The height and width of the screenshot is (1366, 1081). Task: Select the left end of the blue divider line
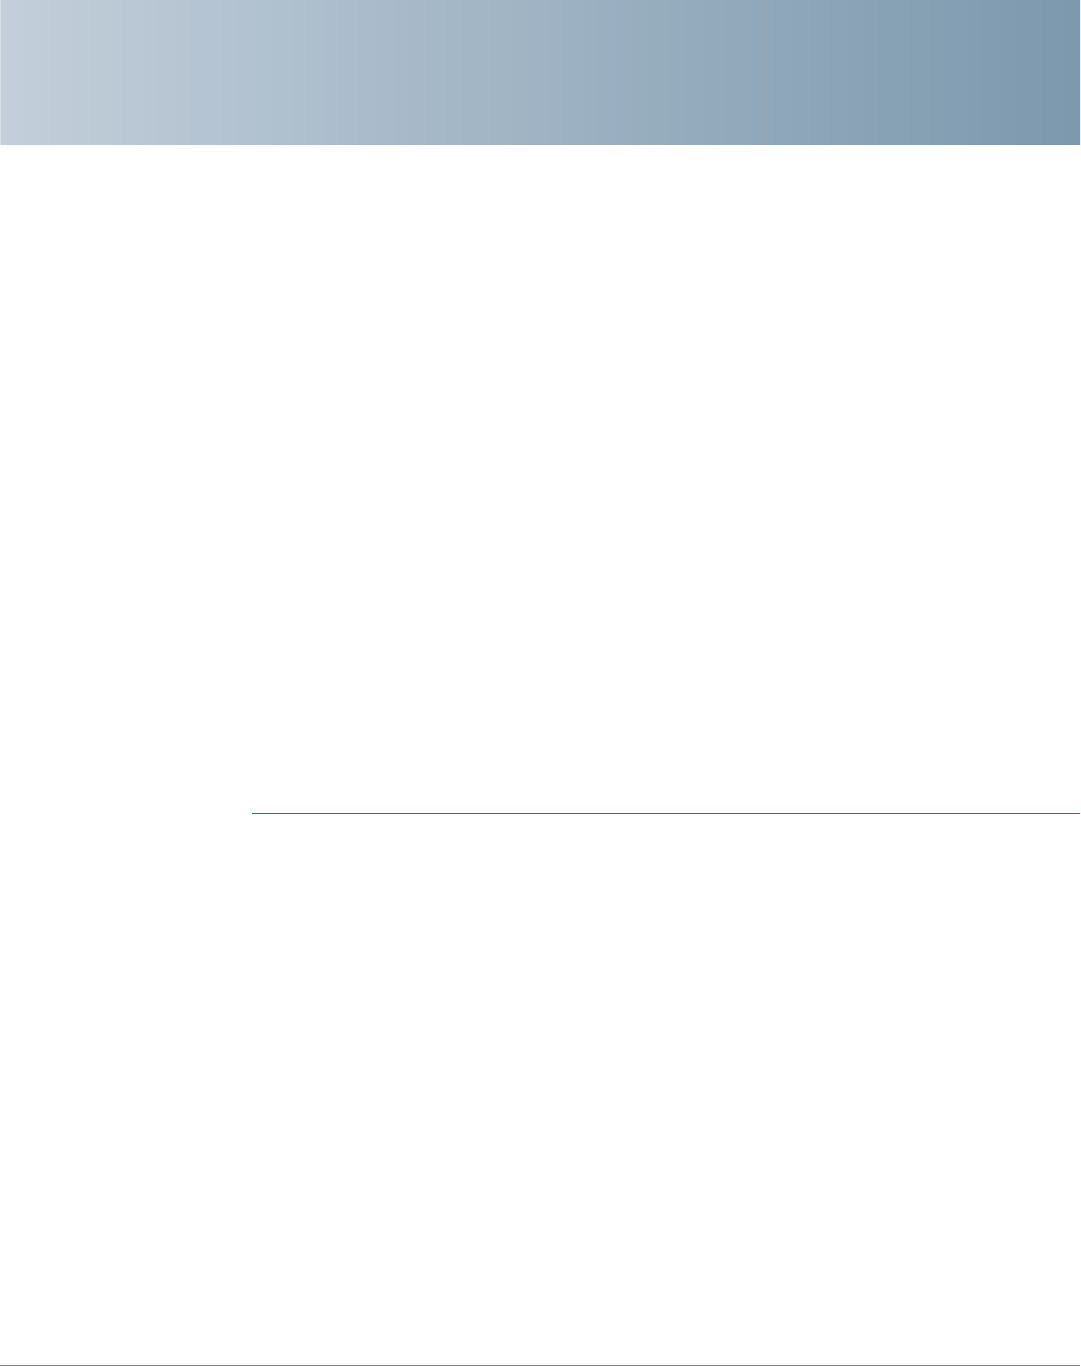(258, 813)
